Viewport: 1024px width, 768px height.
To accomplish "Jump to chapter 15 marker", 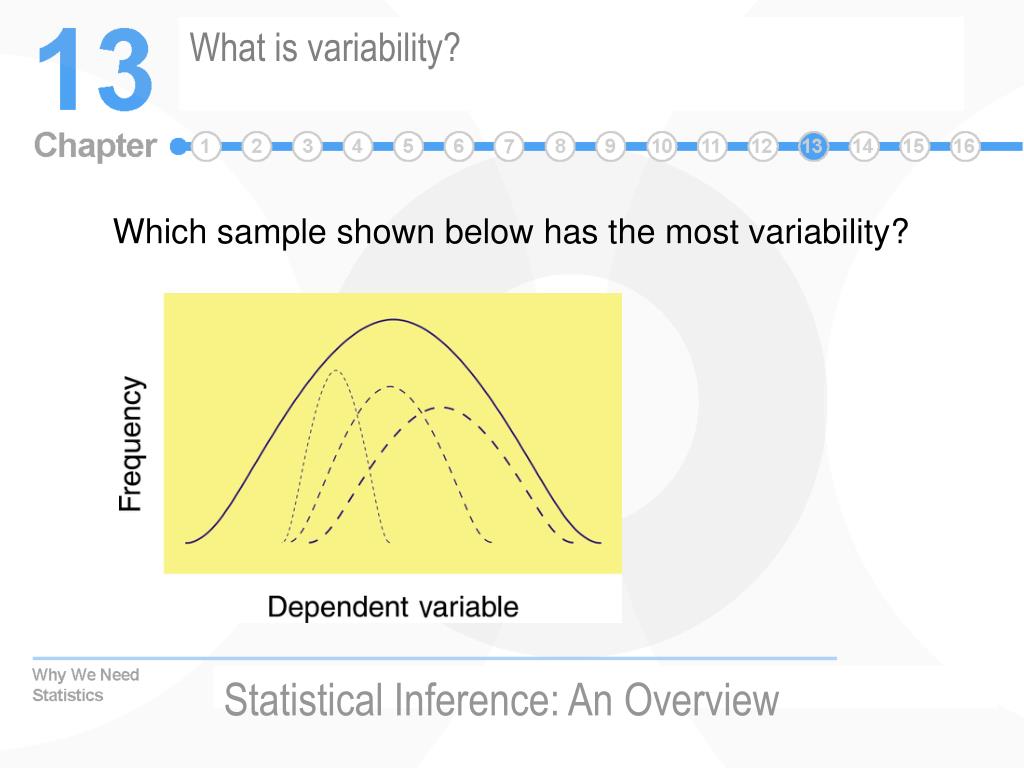I will (914, 146).
